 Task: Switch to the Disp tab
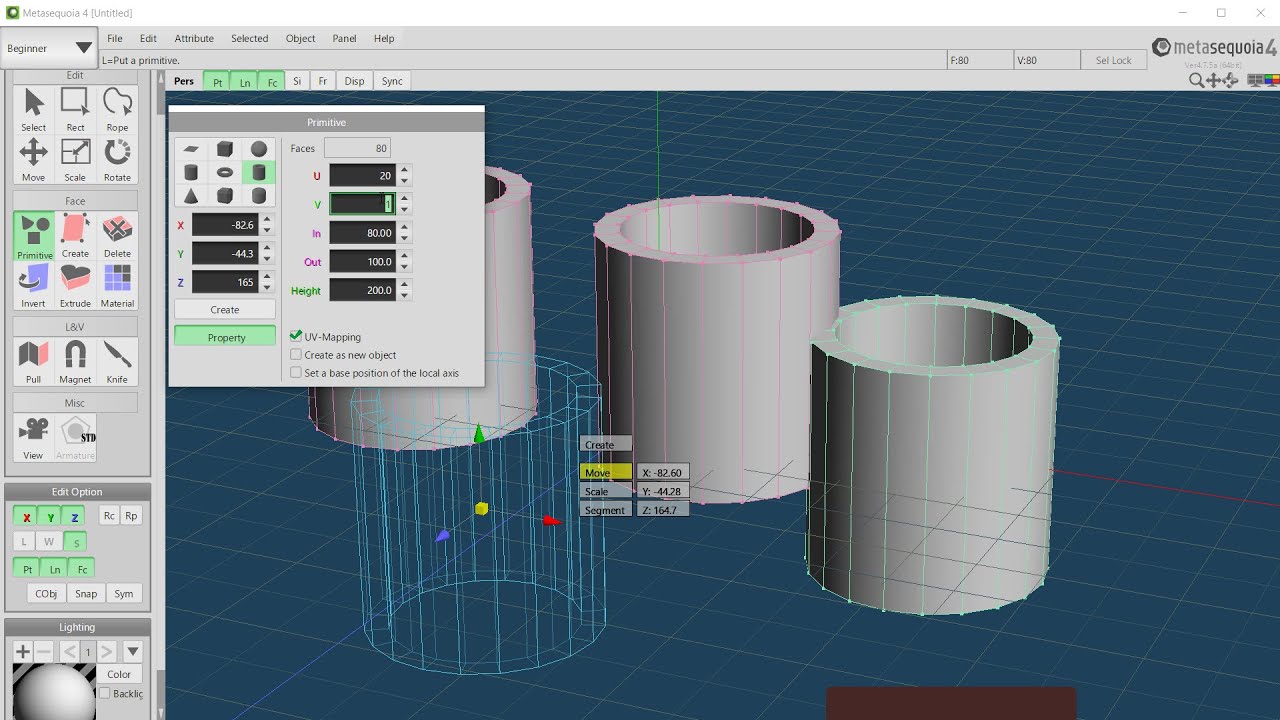(353, 81)
